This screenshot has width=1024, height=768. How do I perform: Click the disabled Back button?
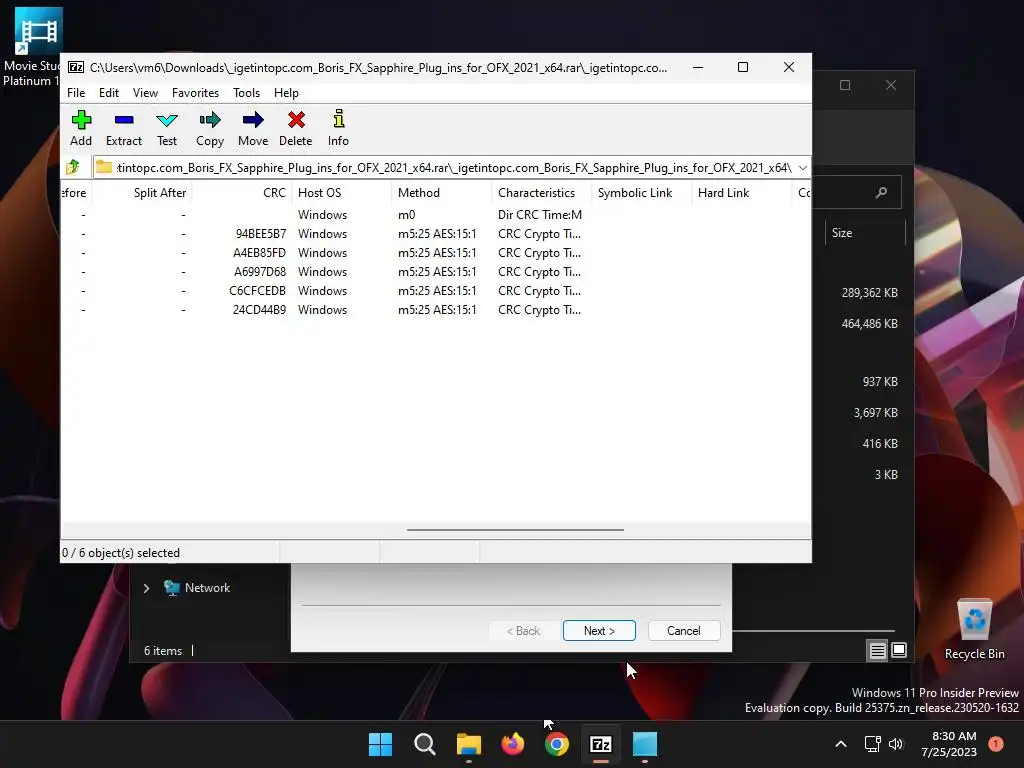coord(523,631)
